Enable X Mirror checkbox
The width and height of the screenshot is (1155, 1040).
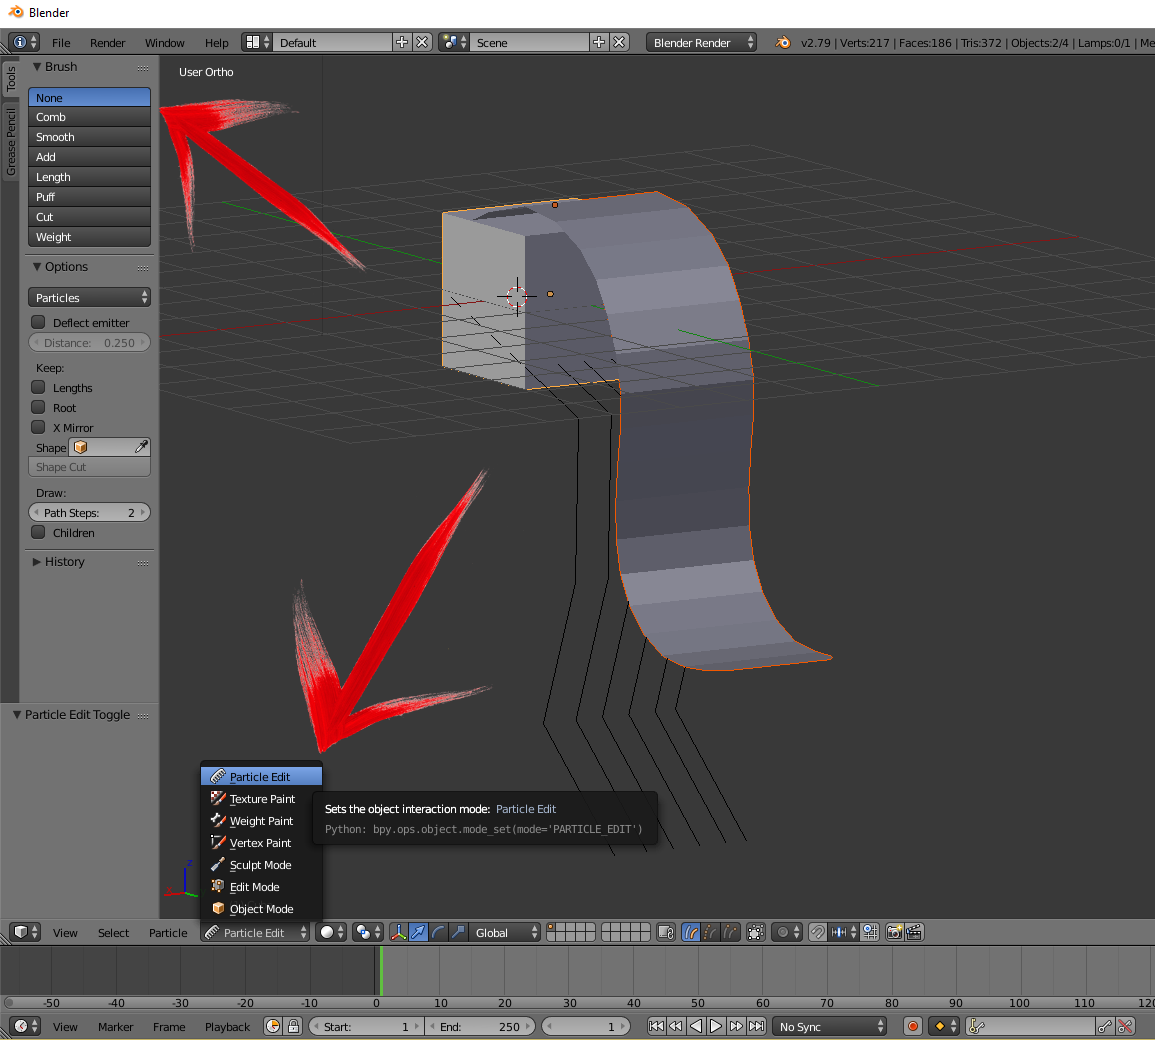[38, 426]
